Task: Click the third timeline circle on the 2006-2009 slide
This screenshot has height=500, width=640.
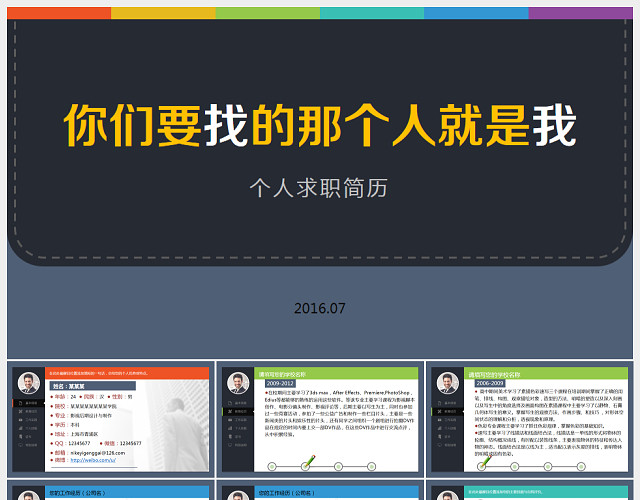Action: coord(548,467)
